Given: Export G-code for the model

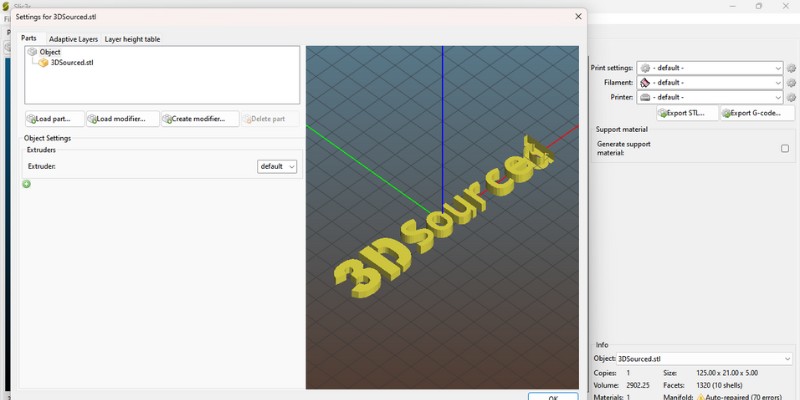Looking at the screenshot, I should (750, 114).
